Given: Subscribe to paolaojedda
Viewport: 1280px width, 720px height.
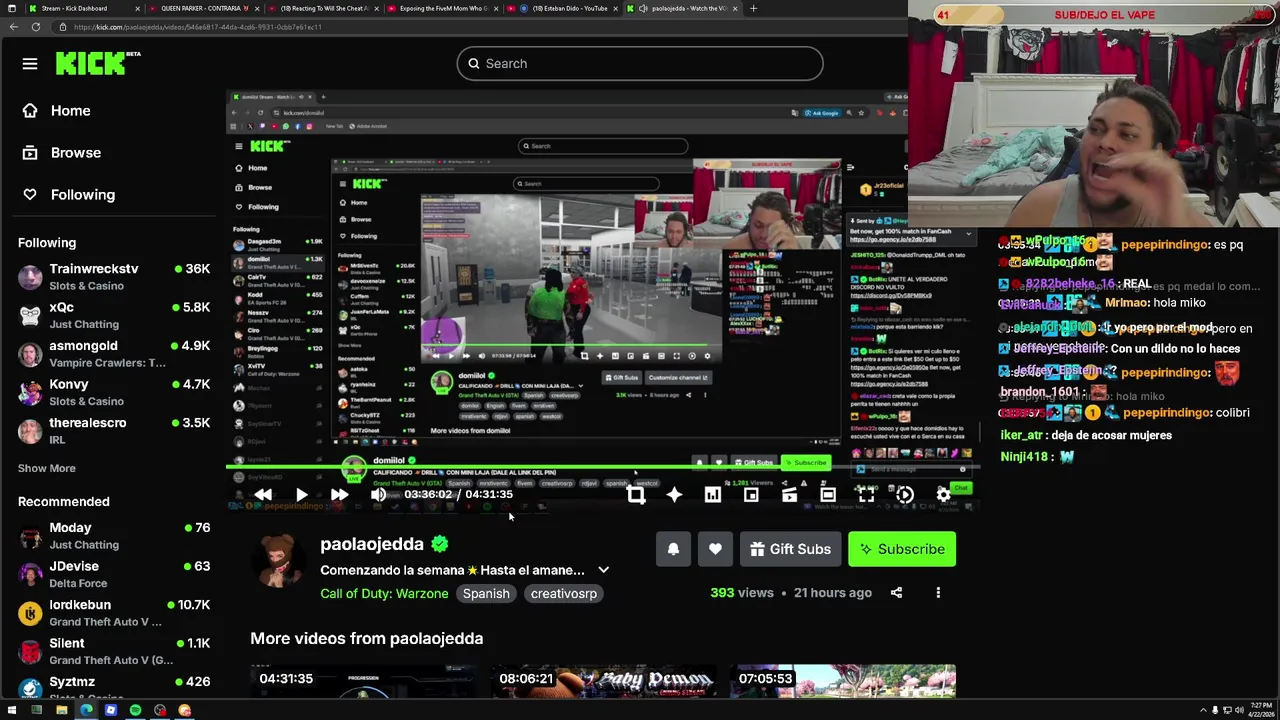Looking at the screenshot, I should coord(902,549).
